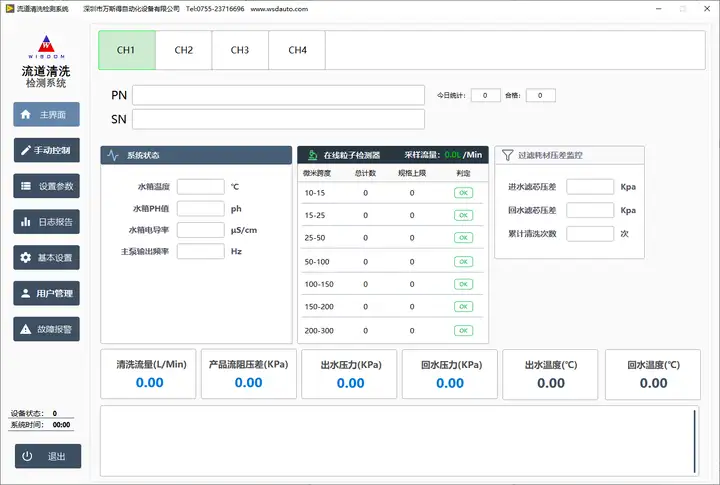Open the 故障报警 fault alarm page
The image size is (720, 485).
[46, 329]
